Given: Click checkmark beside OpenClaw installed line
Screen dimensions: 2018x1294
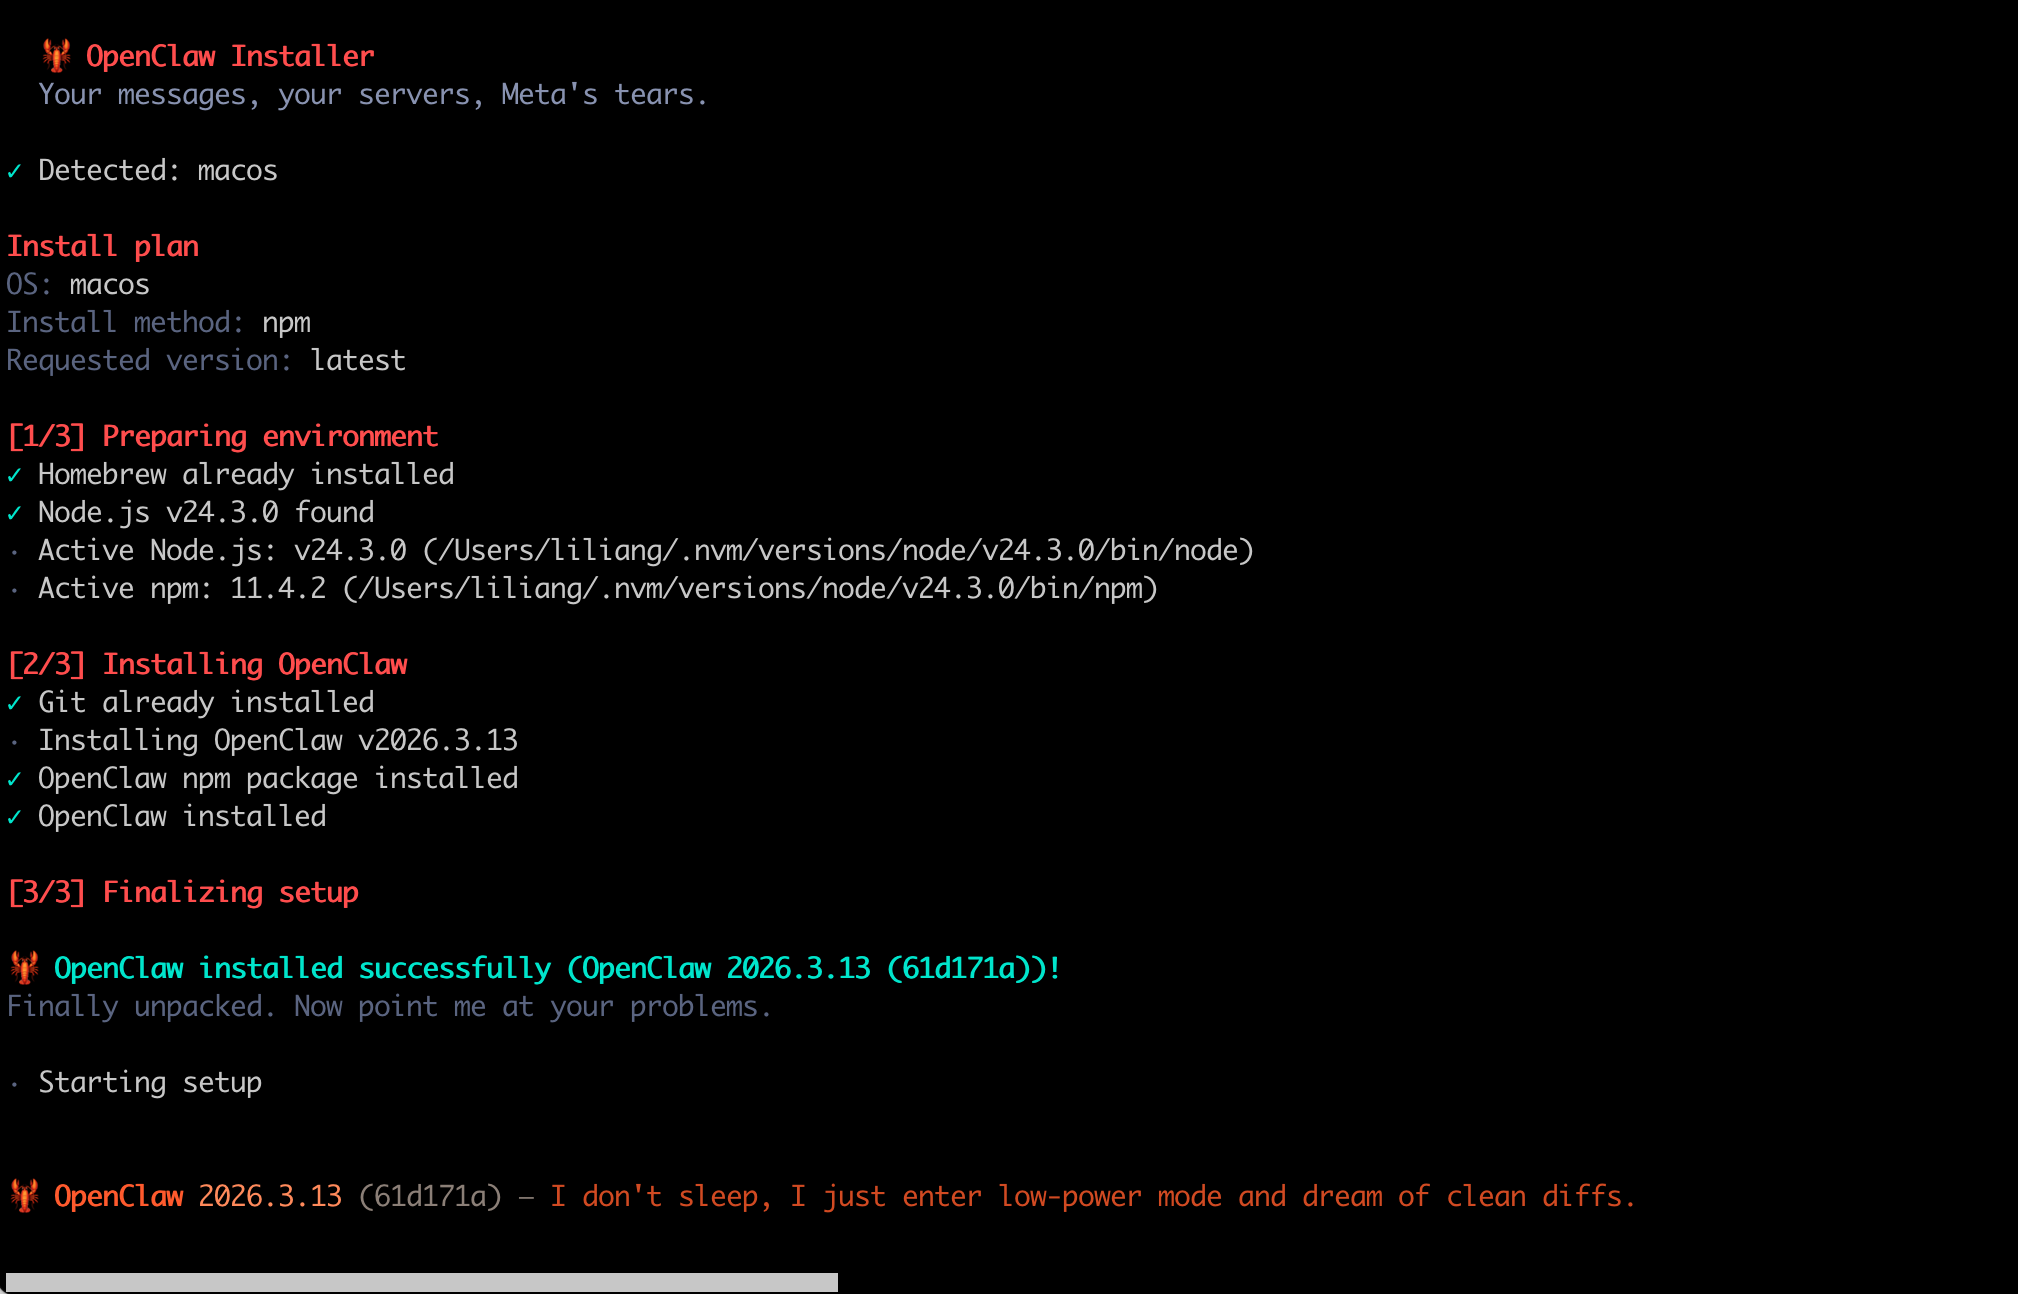Looking at the screenshot, I should click(14, 818).
